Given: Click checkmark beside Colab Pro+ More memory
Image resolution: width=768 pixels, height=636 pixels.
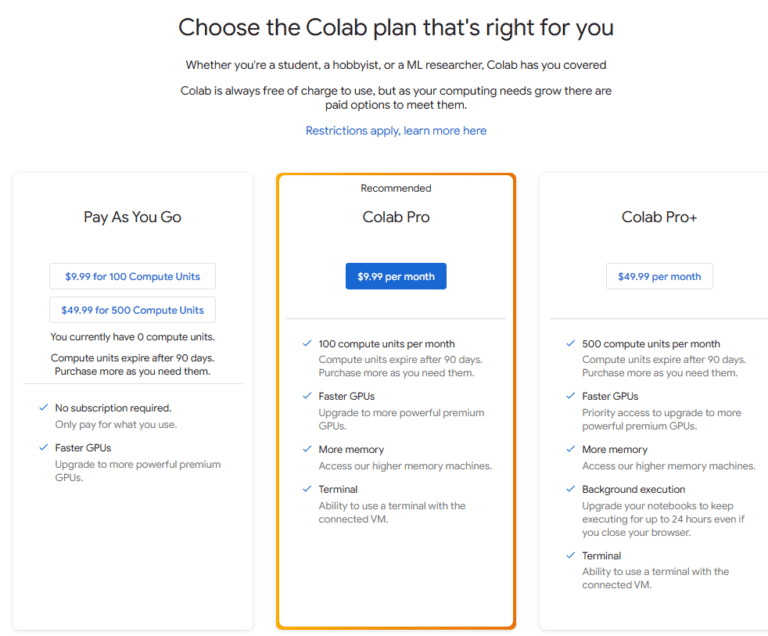Looking at the screenshot, I should 570,450.
